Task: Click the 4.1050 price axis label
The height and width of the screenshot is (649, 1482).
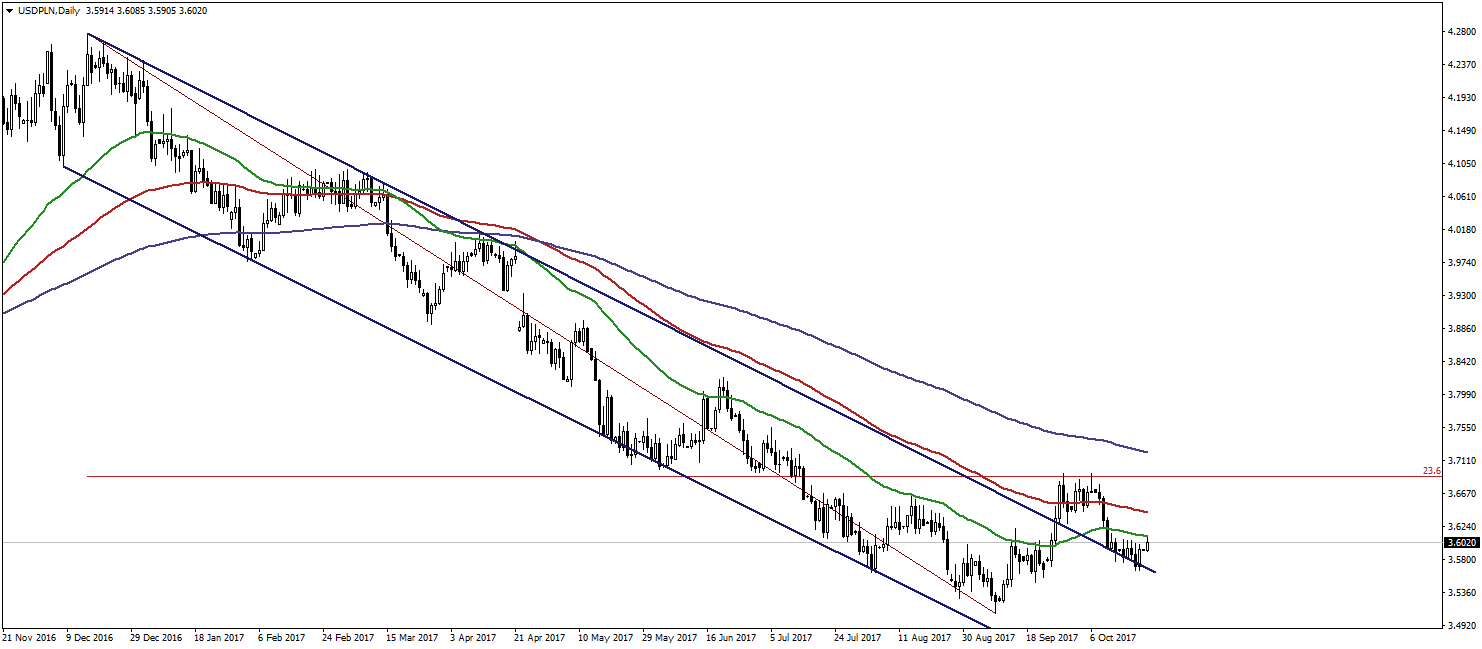Action: 1461,164
